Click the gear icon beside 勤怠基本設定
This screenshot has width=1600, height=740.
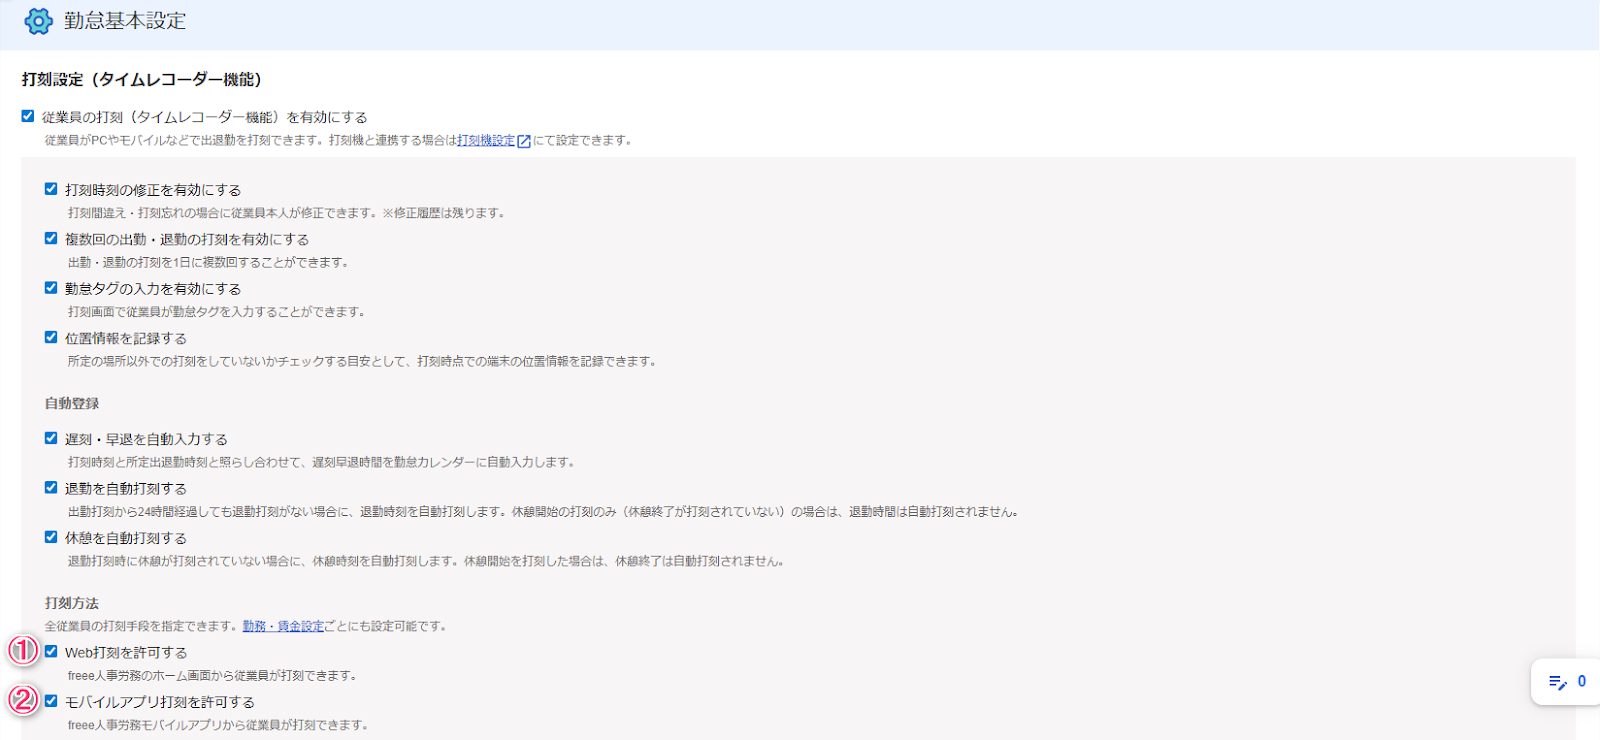[x=38, y=21]
